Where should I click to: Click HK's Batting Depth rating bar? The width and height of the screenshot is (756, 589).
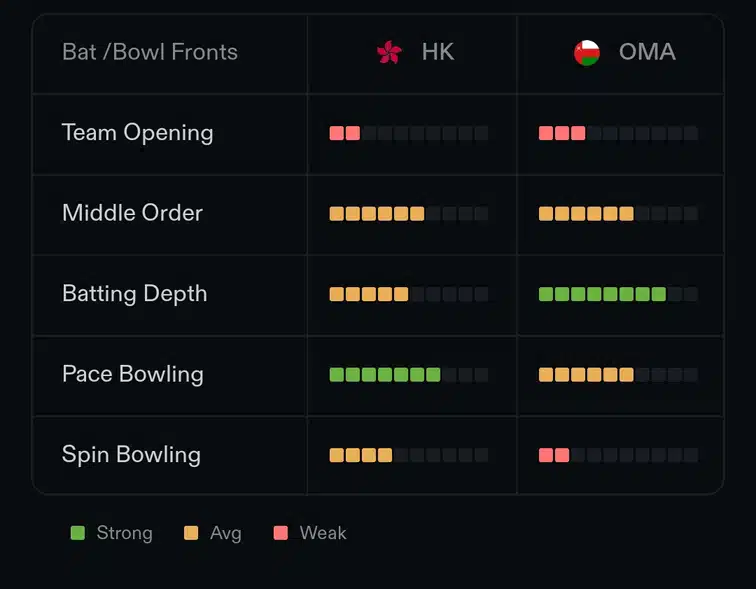409,294
